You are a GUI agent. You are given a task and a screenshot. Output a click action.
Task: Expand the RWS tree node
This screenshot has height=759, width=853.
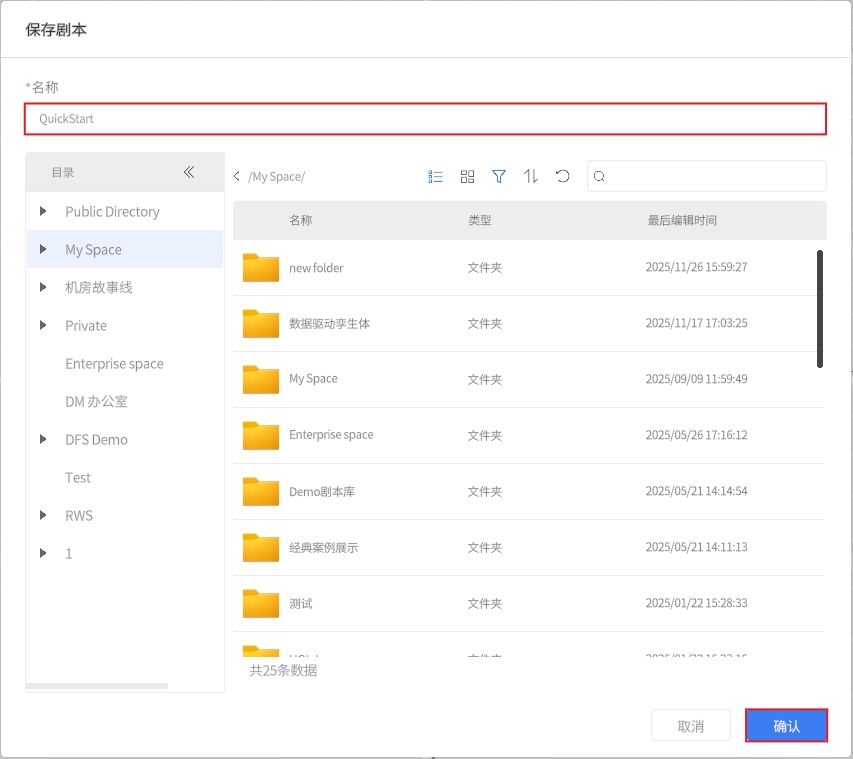tap(43, 515)
